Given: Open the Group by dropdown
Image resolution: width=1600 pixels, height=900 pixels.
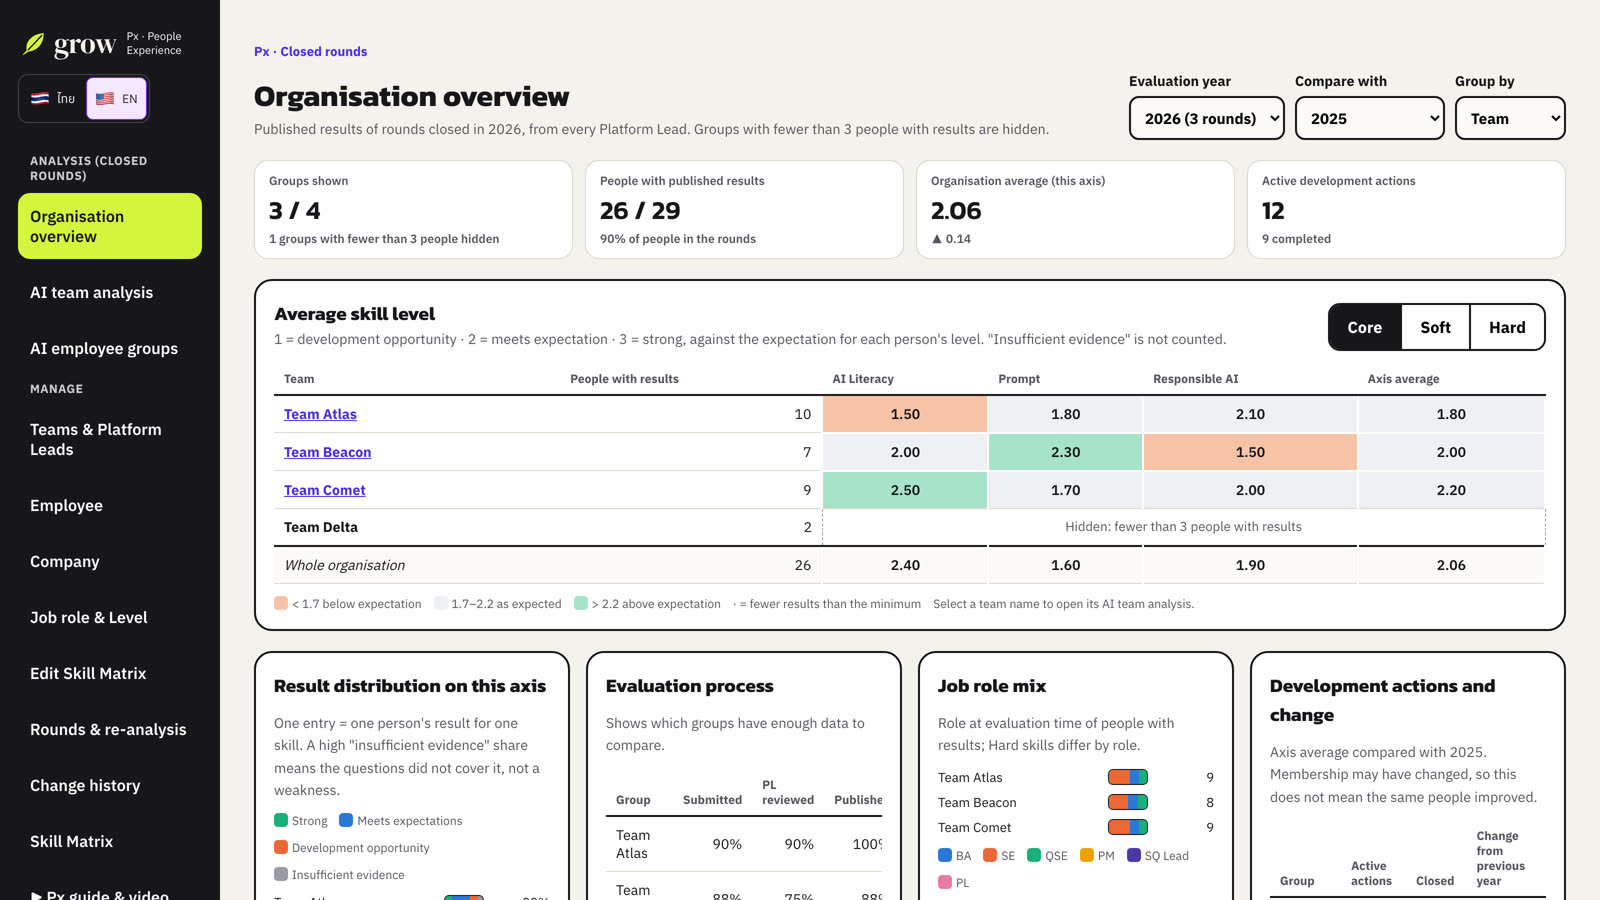Looking at the screenshot, I should click(1510, 118).
